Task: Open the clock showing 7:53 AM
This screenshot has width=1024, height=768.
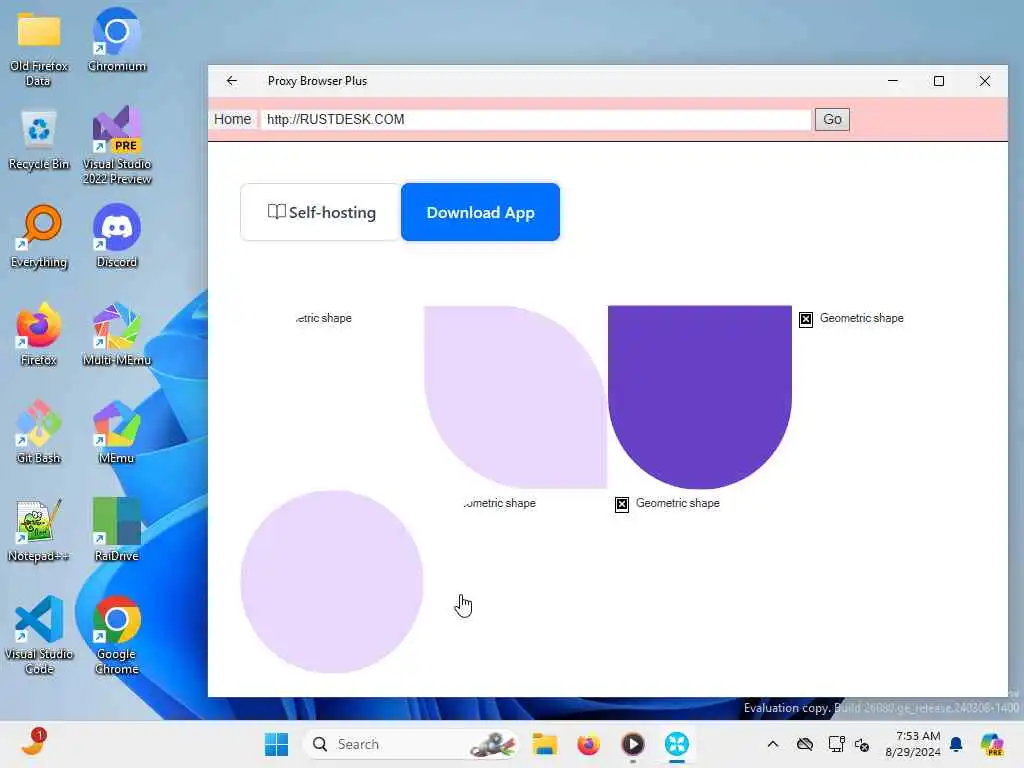Action: pos(913,744)
